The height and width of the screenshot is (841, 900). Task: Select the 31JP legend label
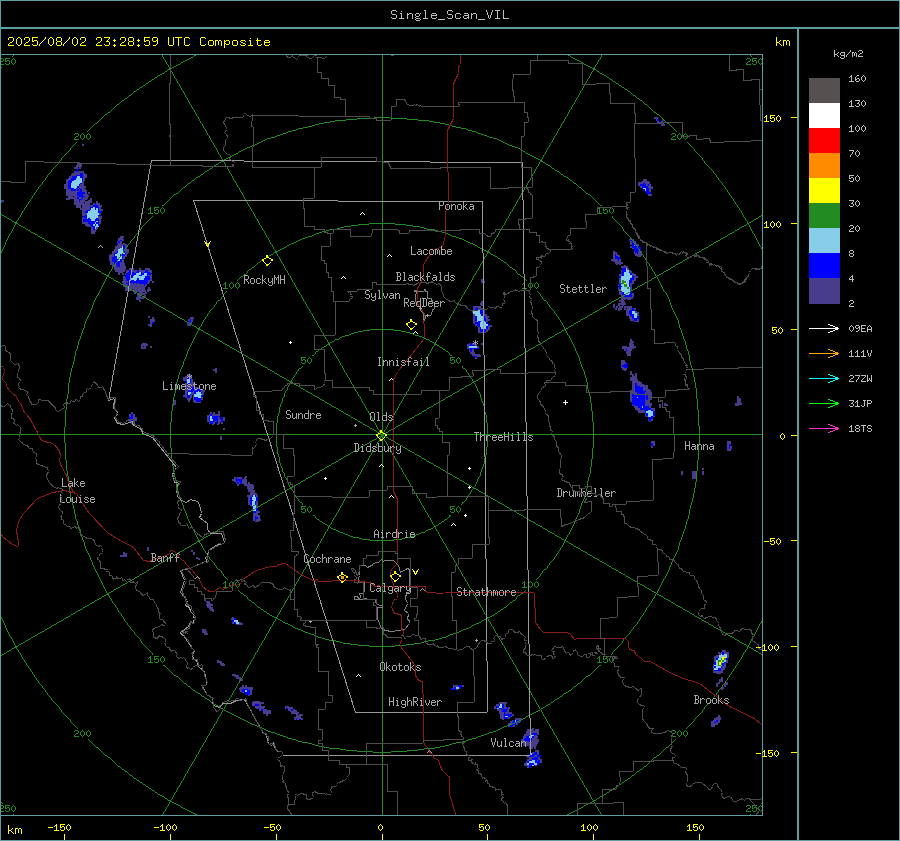pyautogui.click(x=860, y=404)
